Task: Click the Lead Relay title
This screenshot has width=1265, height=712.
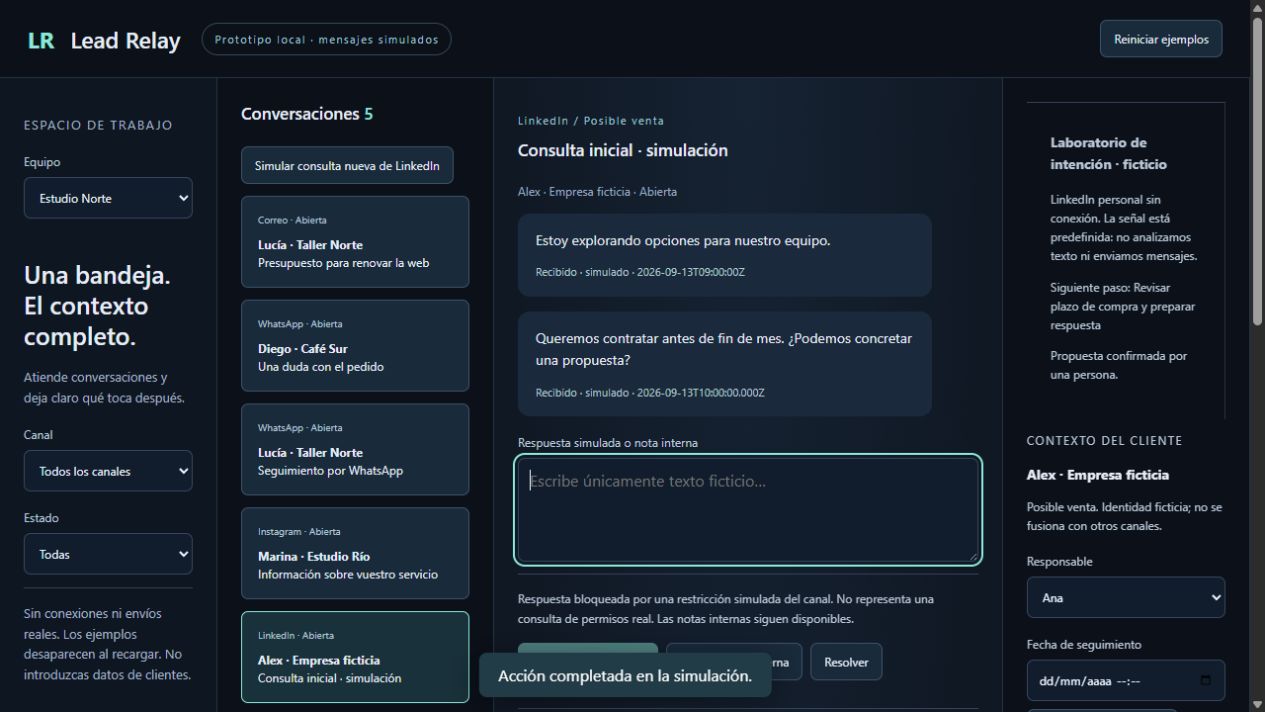Action: [x=126, y=41]
